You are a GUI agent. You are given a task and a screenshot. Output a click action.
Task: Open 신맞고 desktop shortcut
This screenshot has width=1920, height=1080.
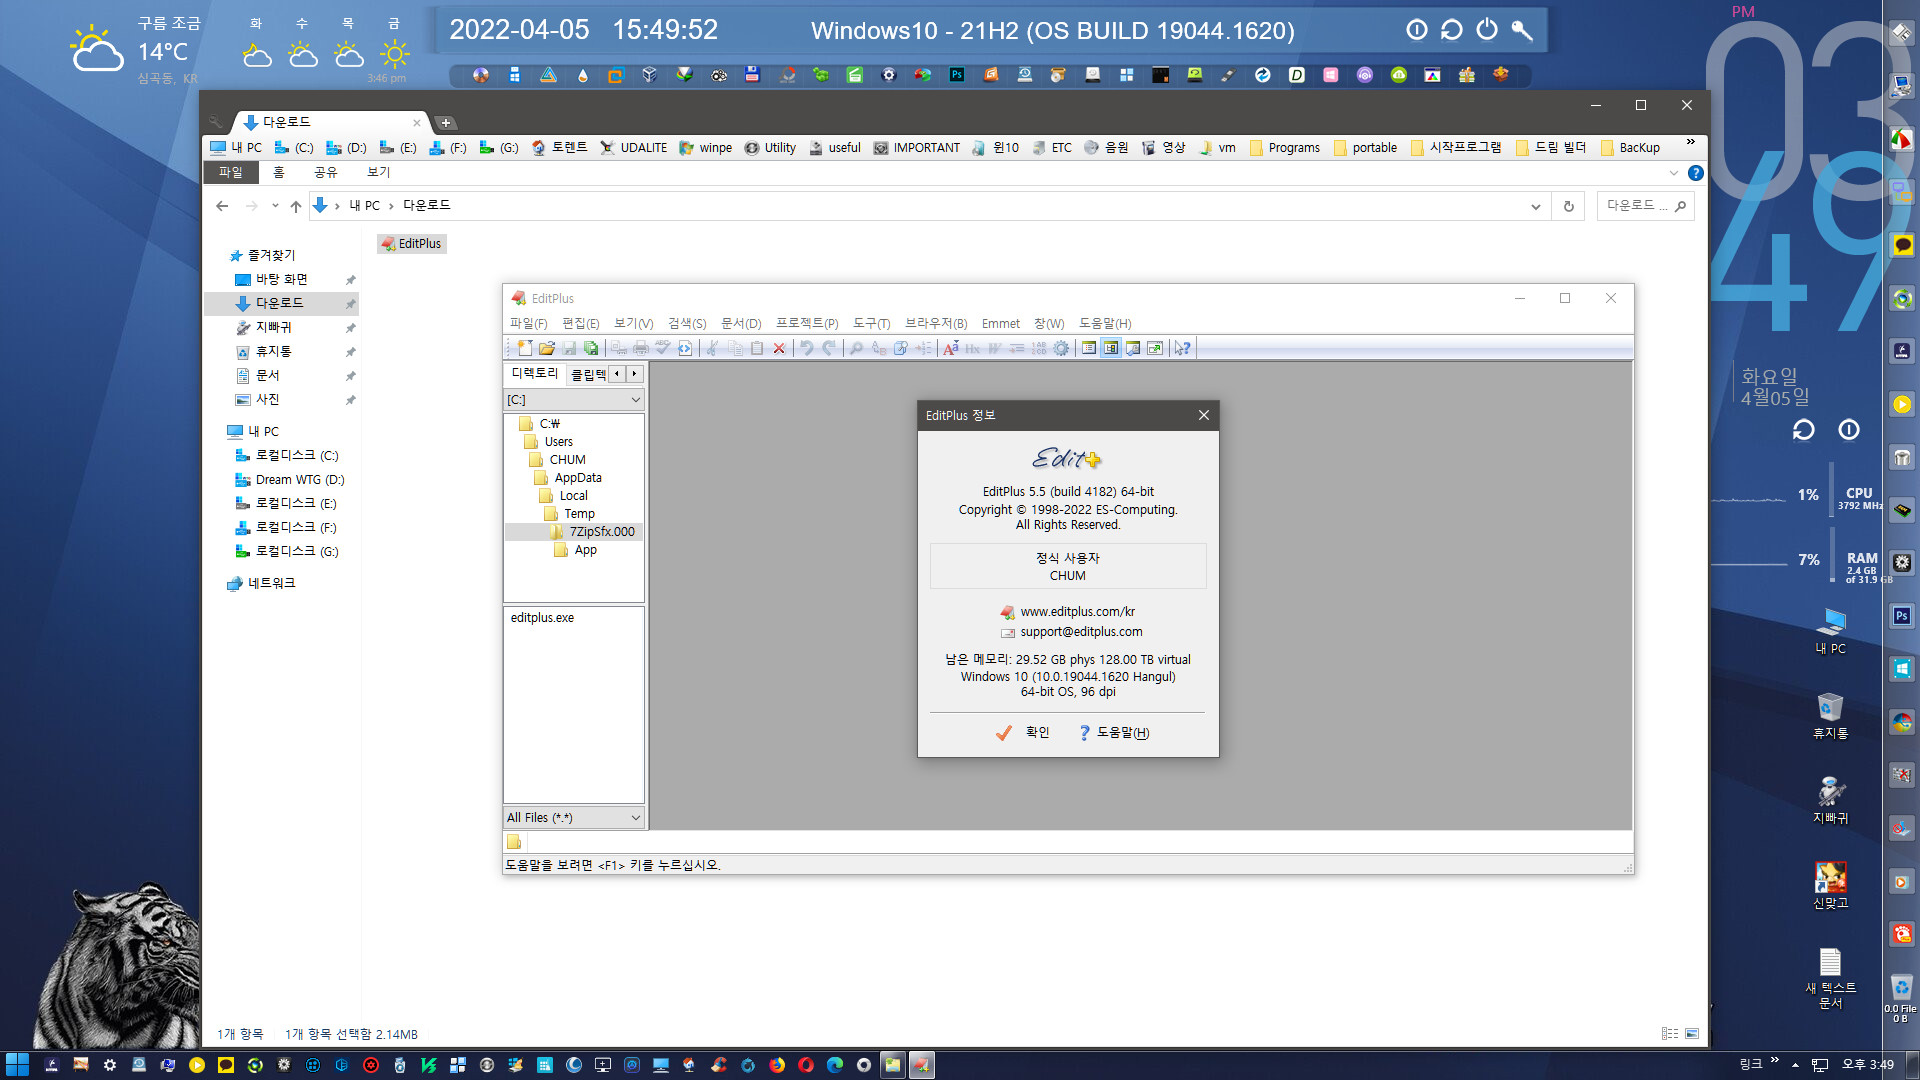coord(1830,886)
